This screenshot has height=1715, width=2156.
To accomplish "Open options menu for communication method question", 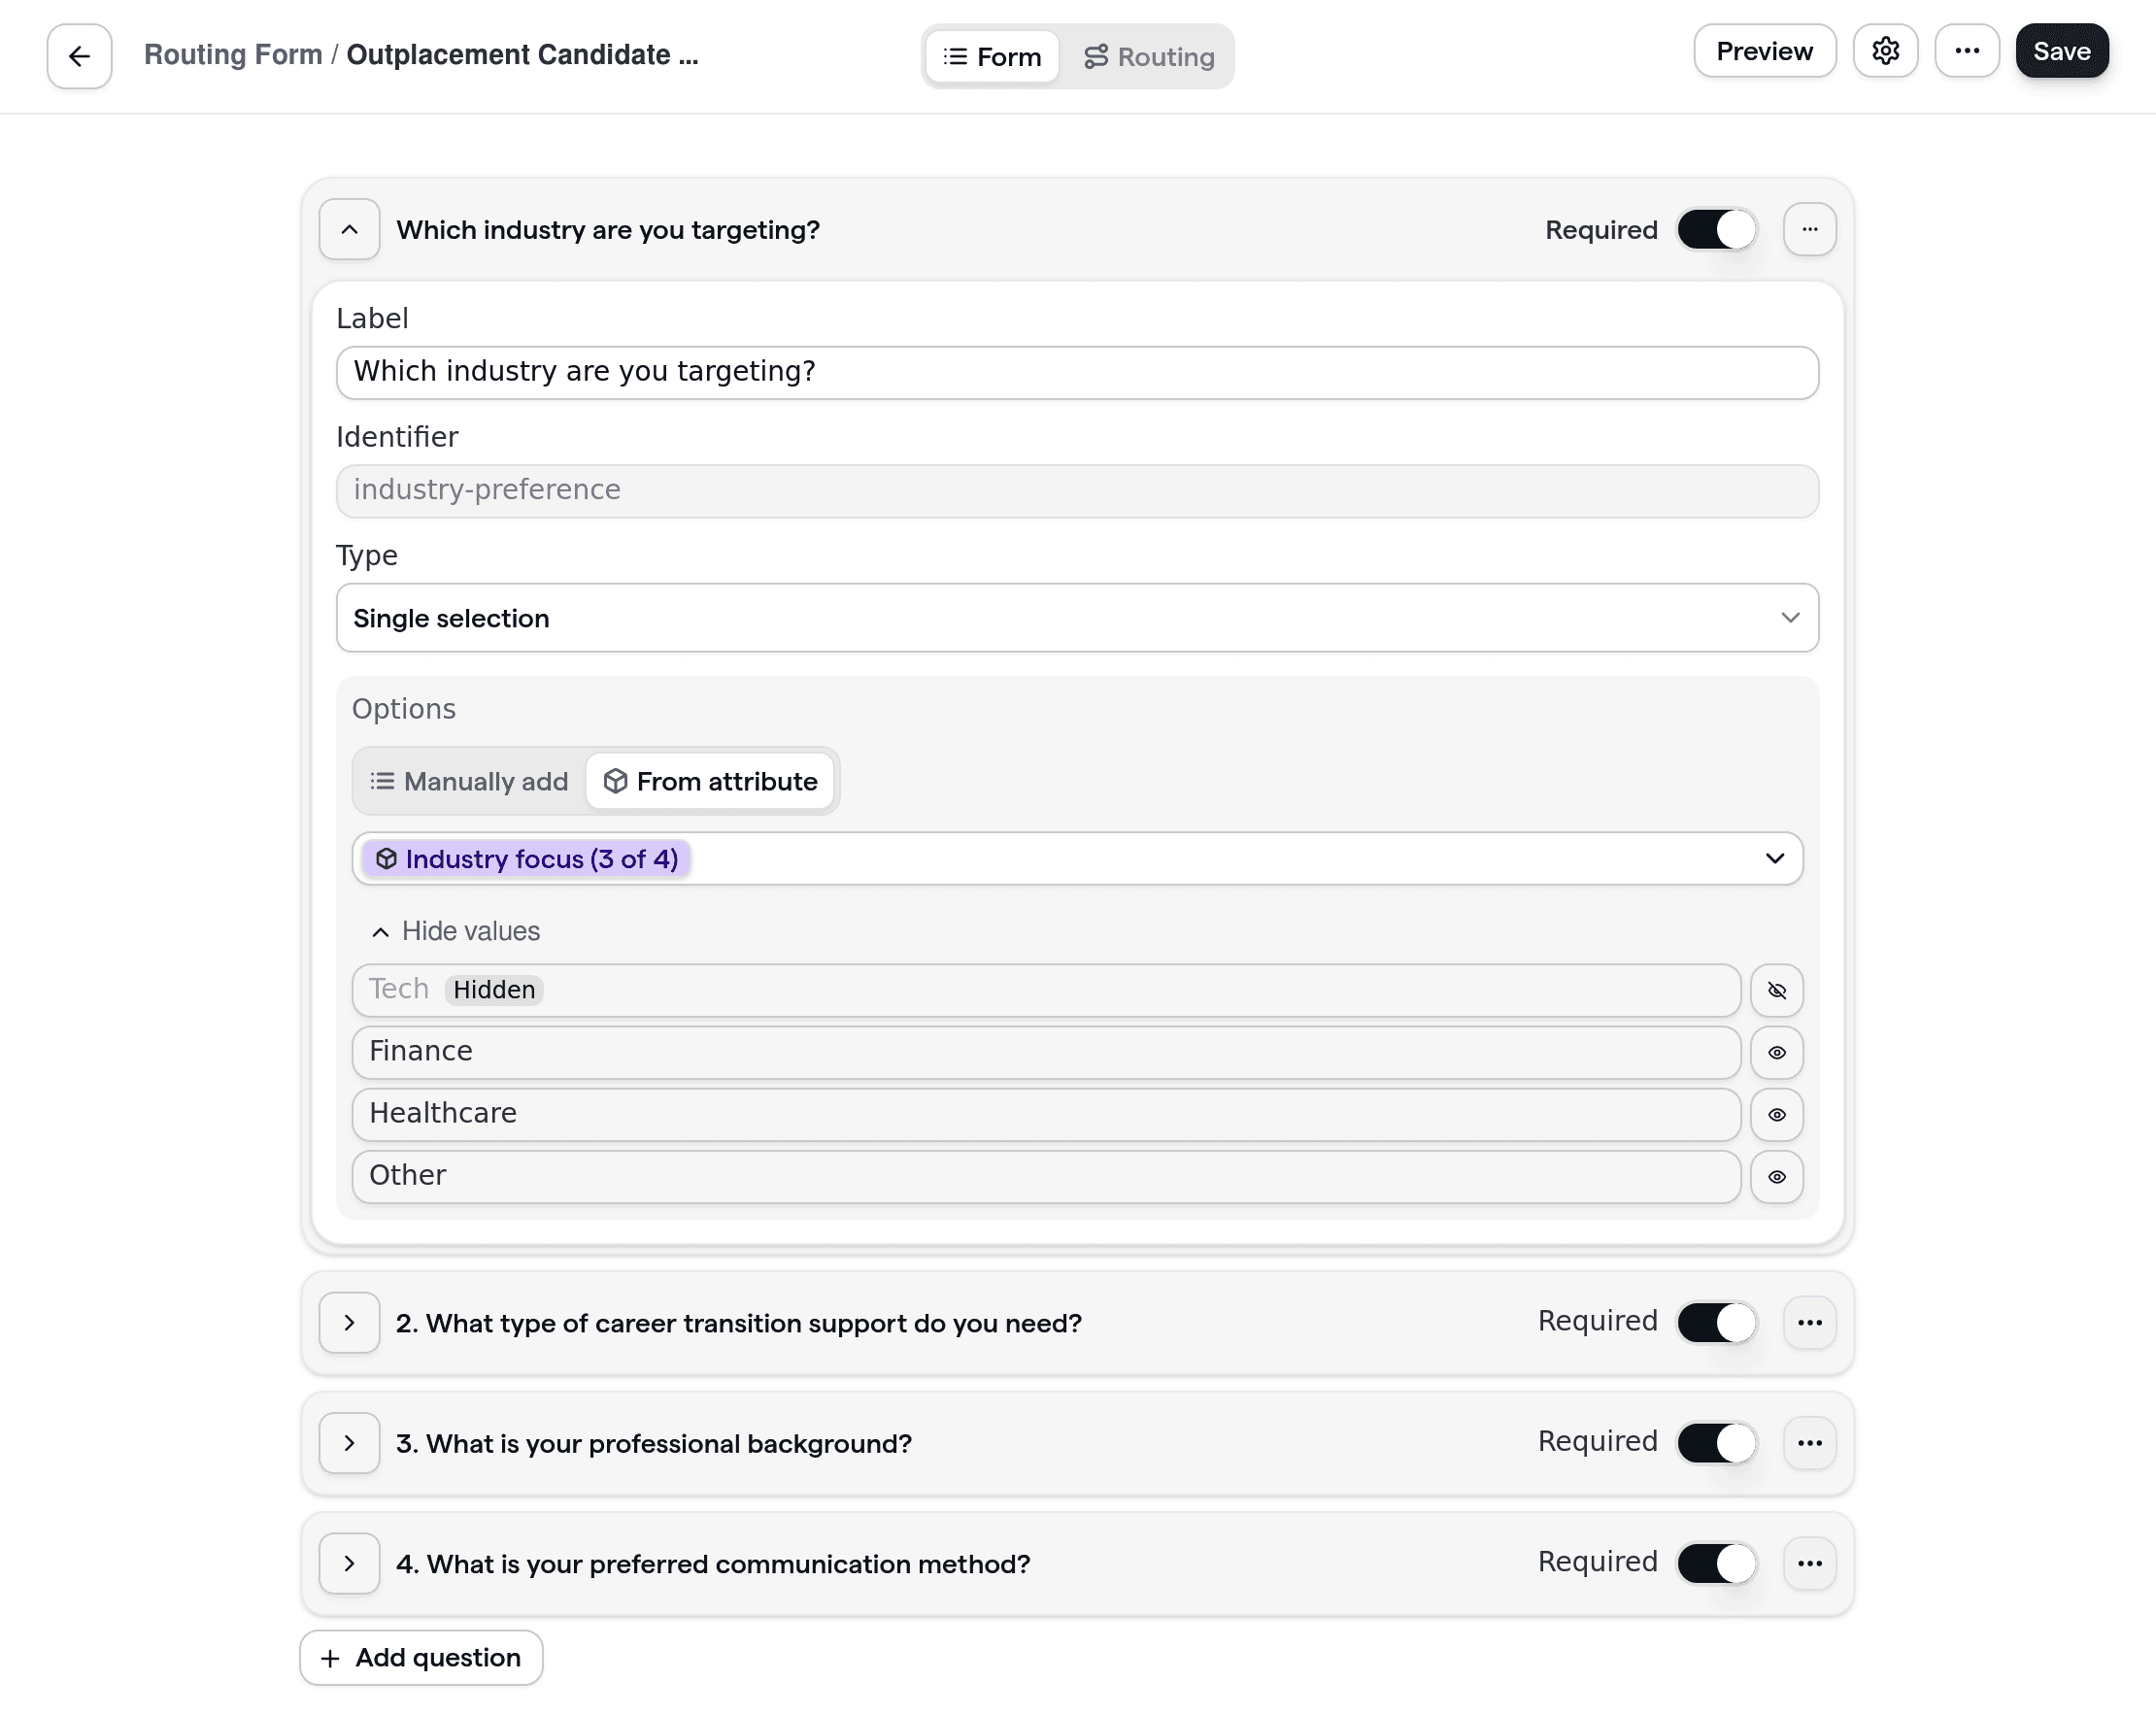I will point(1810,1563).
